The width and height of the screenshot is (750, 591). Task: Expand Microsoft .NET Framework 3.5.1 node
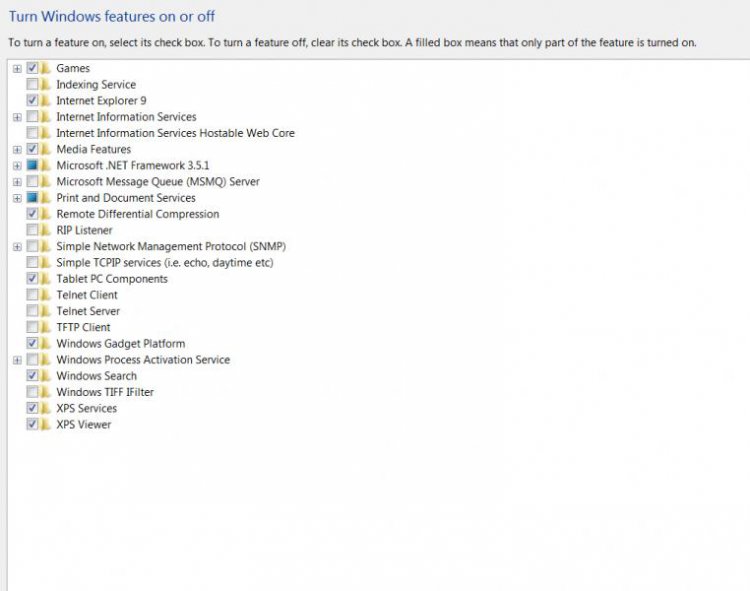17,166
